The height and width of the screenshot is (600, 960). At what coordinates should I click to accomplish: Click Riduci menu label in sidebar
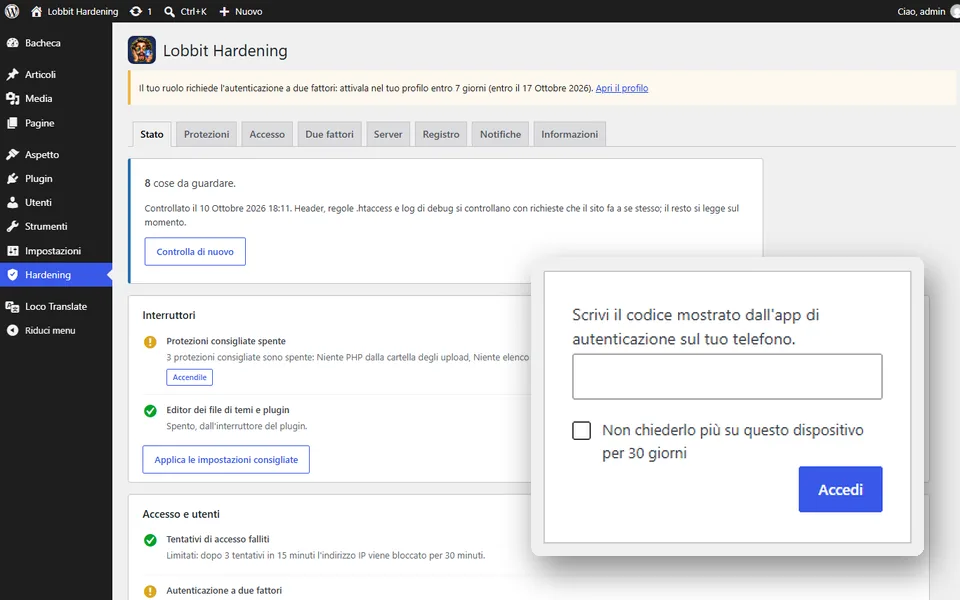click(x=50, y=331)
